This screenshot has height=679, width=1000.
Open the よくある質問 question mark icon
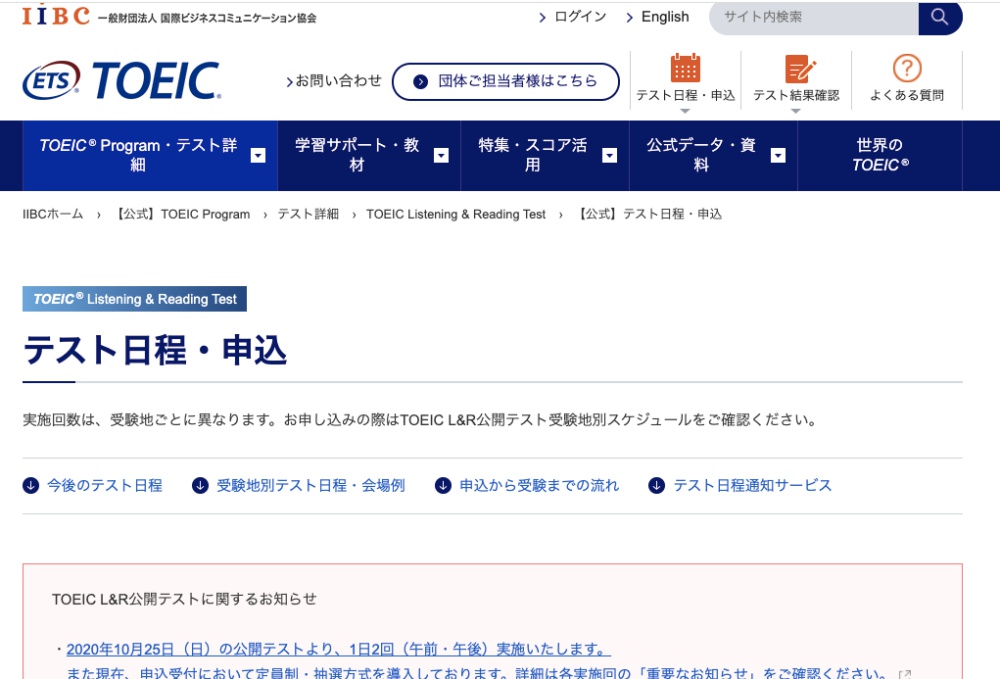907,68
